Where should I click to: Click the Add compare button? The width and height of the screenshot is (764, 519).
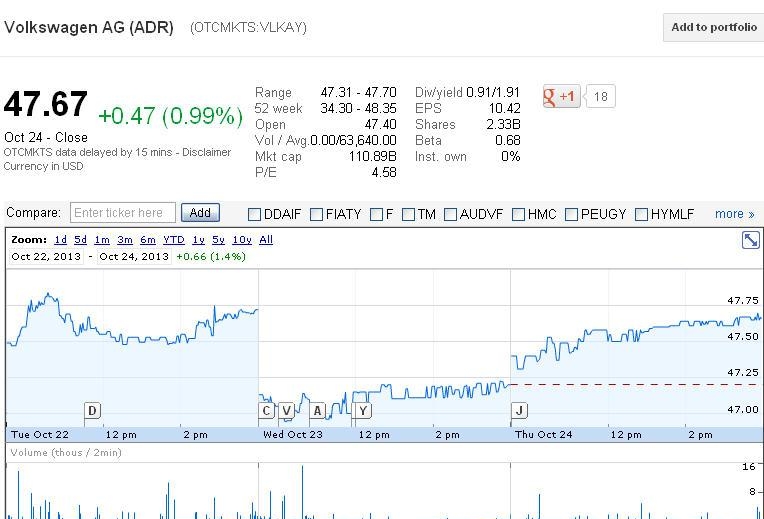(200, 213)
